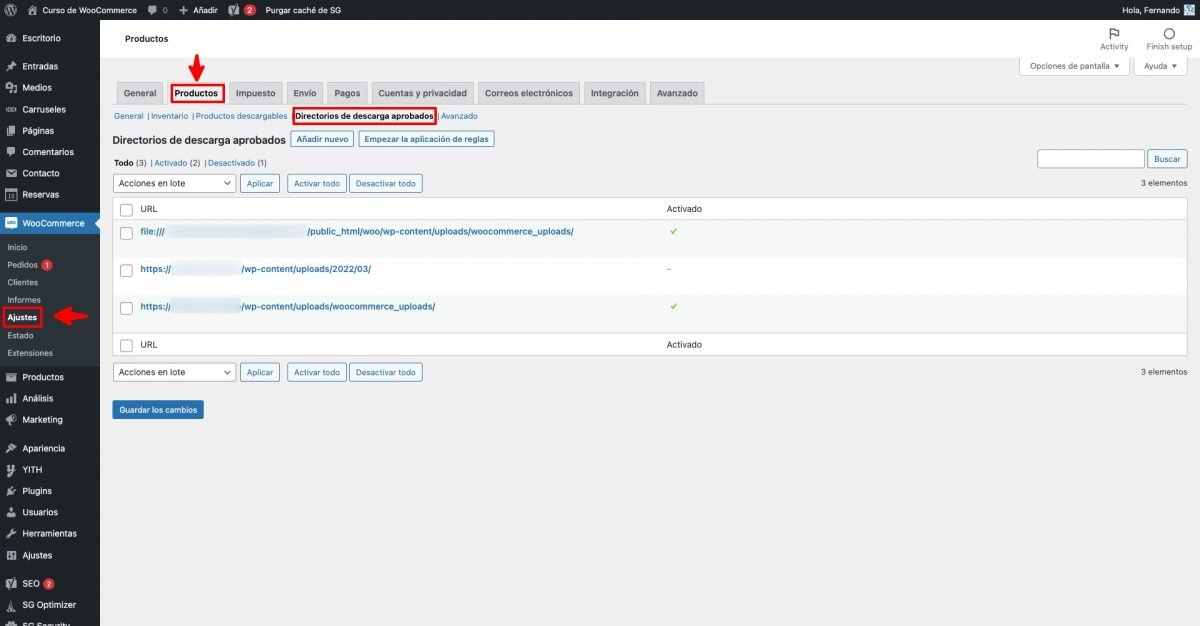Click the WordPress logo in admin bar
1200x626 pixels.
[12, 10]
